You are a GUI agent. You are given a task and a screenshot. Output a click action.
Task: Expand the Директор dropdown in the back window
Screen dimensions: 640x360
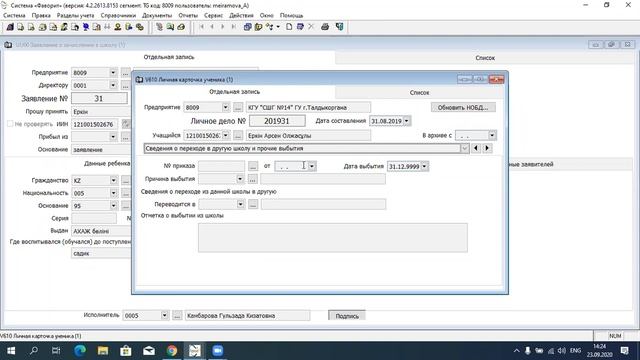[x=113, y=85]
